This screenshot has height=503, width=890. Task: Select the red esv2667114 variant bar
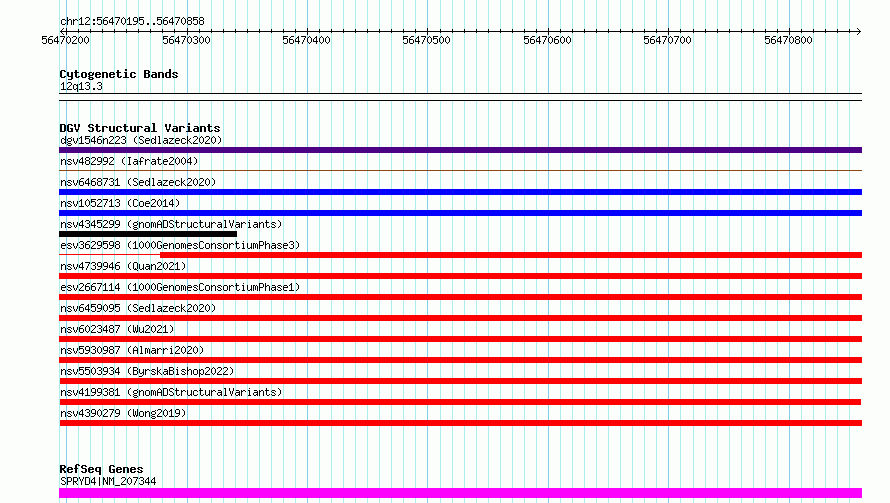pyautogui.click(x=460, y=297)
